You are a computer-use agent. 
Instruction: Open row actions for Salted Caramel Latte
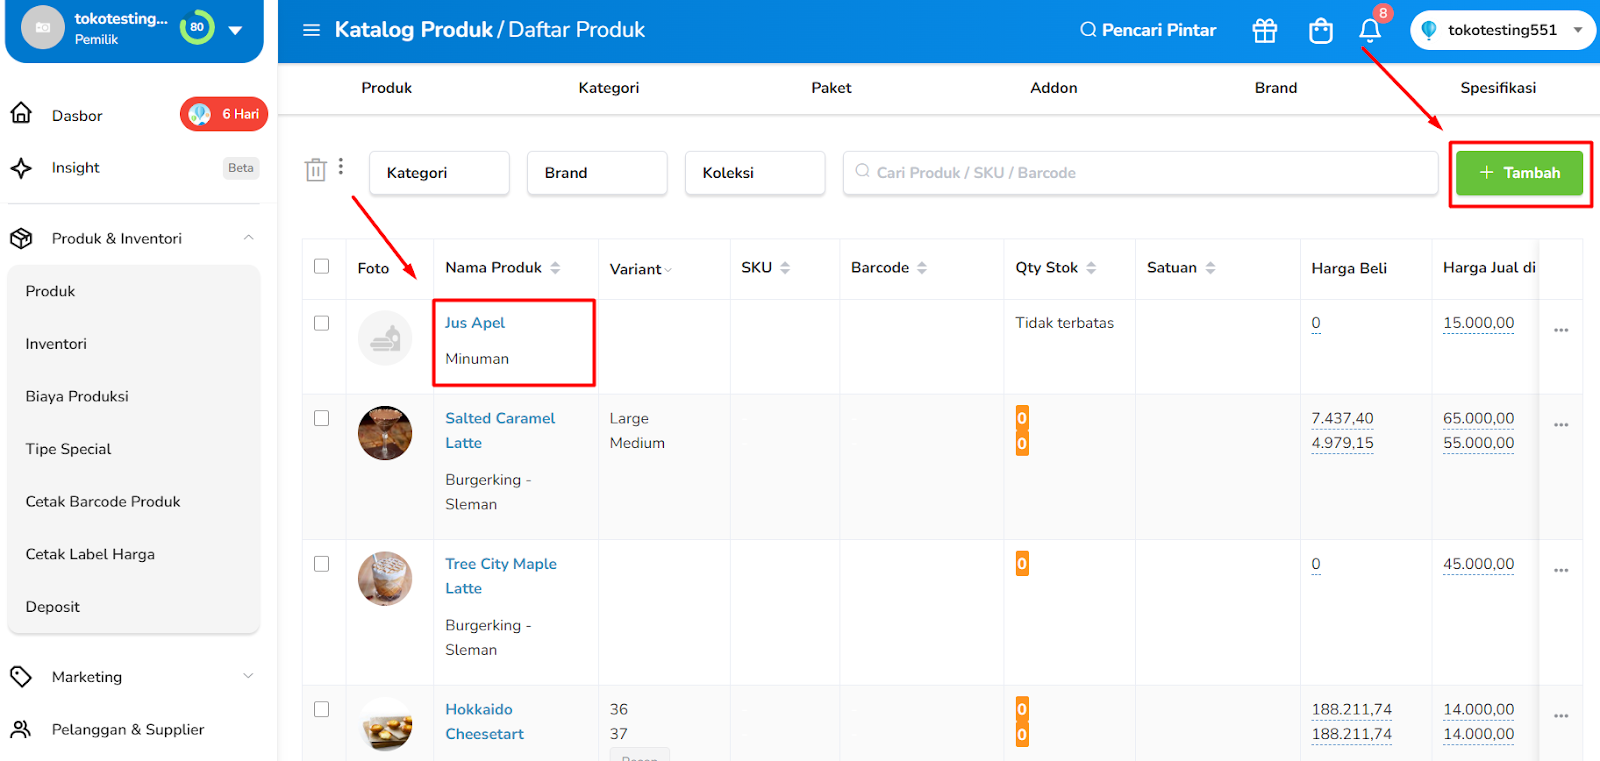click(x=1561, y=425)
